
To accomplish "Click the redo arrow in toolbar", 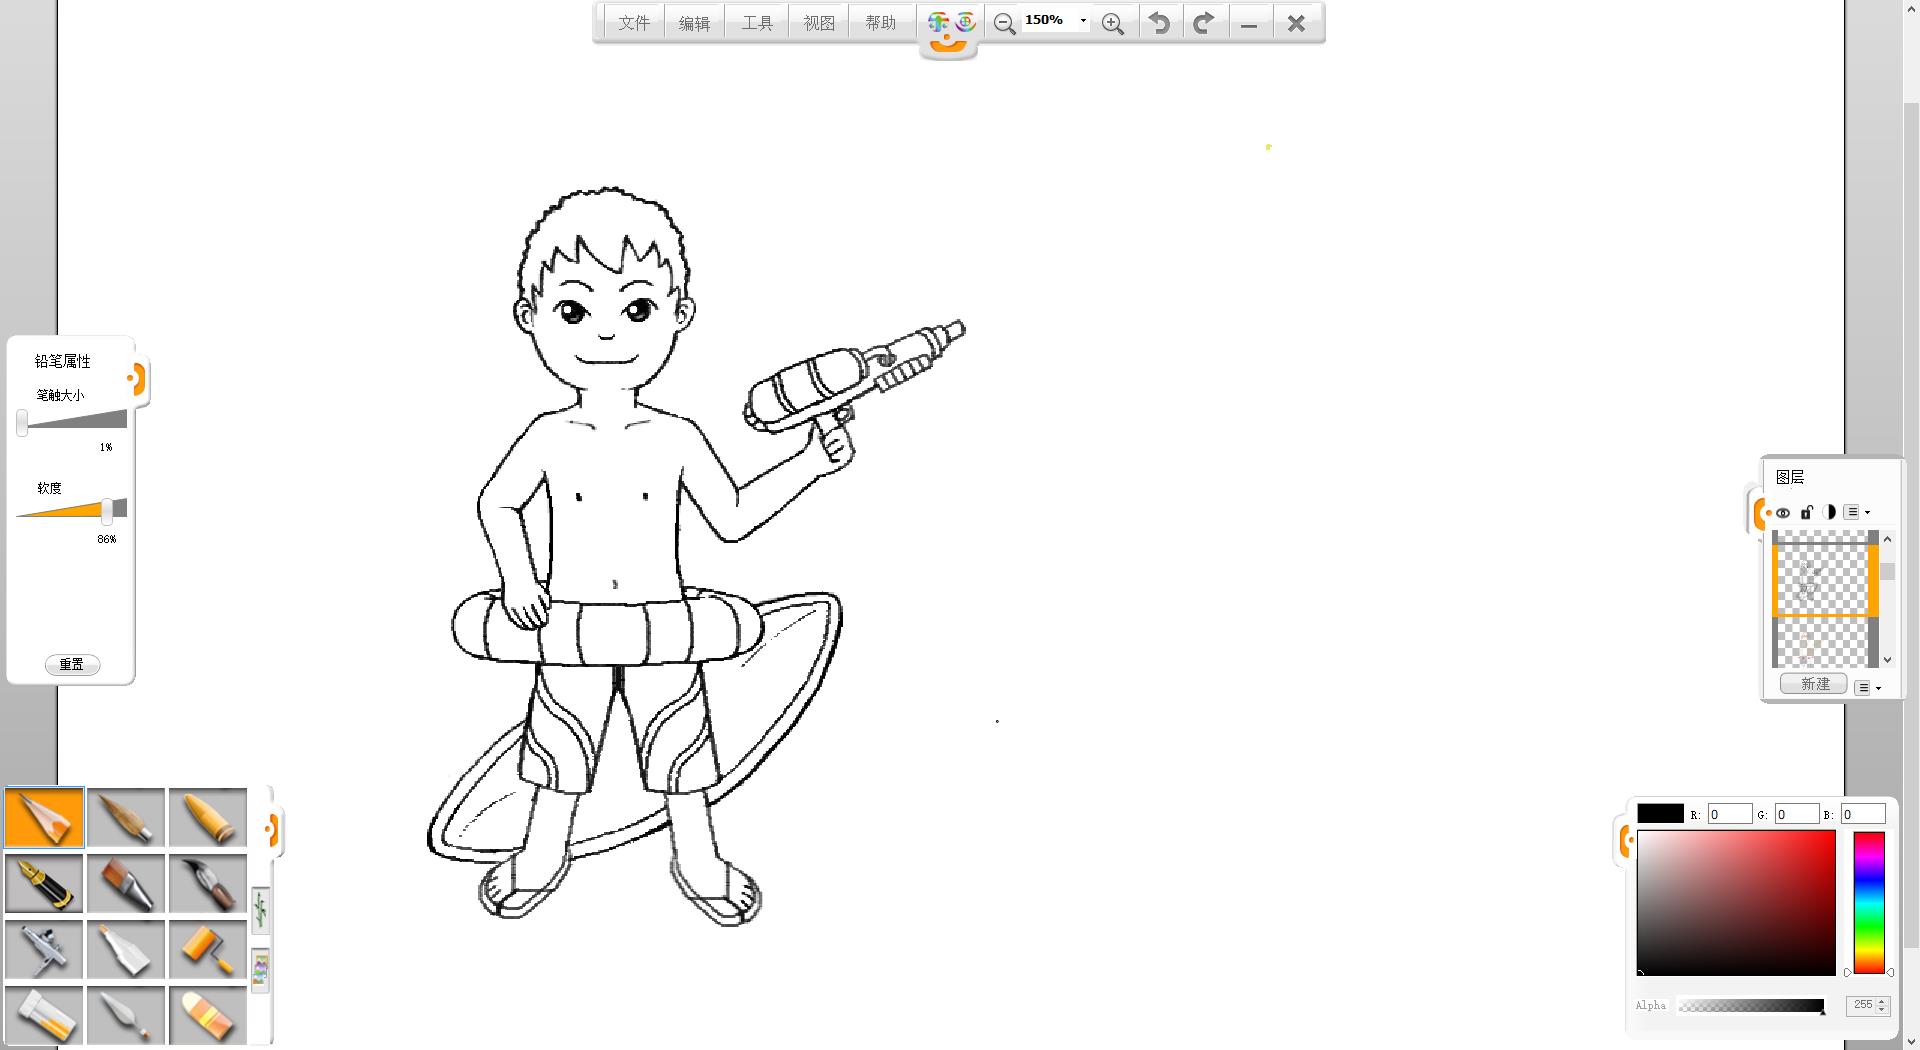I will [x=1204, y=23].
